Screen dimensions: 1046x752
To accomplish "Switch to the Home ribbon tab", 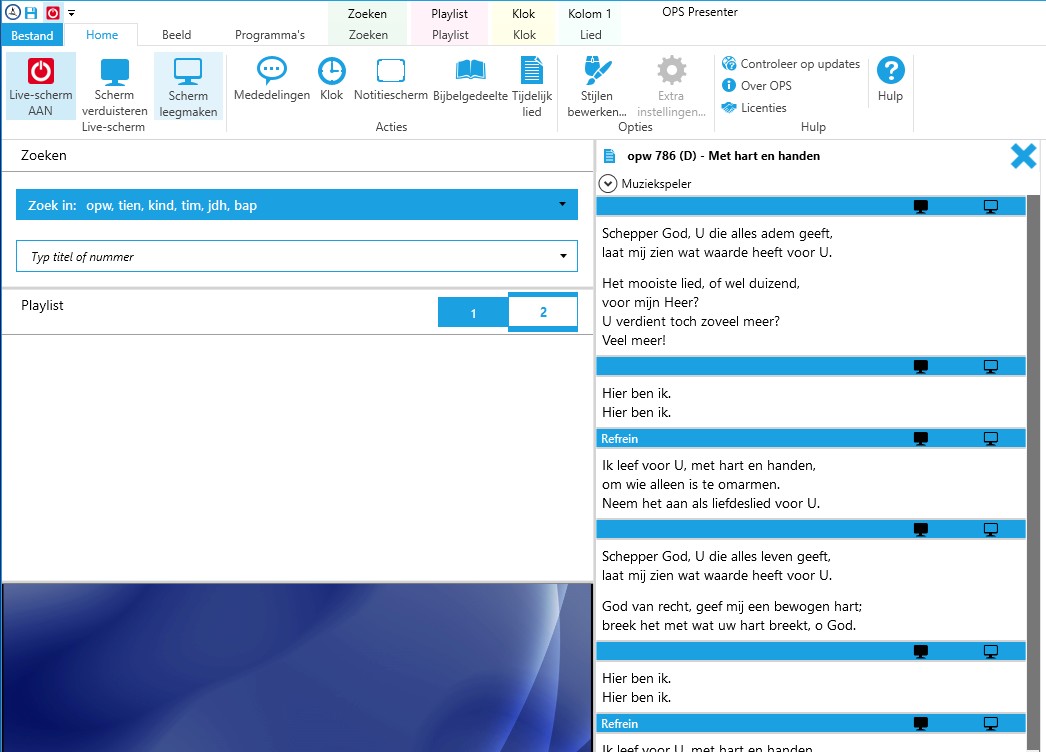I will click(x=102, y=35).
